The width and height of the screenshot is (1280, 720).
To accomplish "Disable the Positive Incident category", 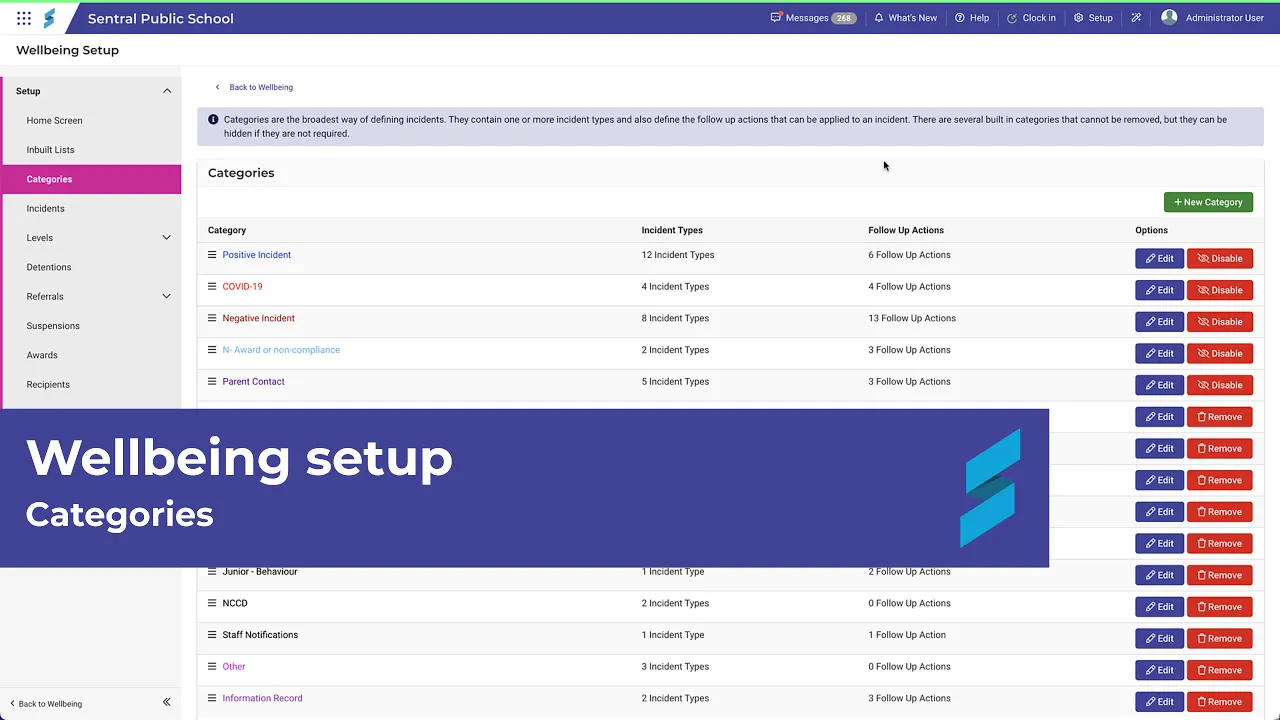I will [1220, 258].
